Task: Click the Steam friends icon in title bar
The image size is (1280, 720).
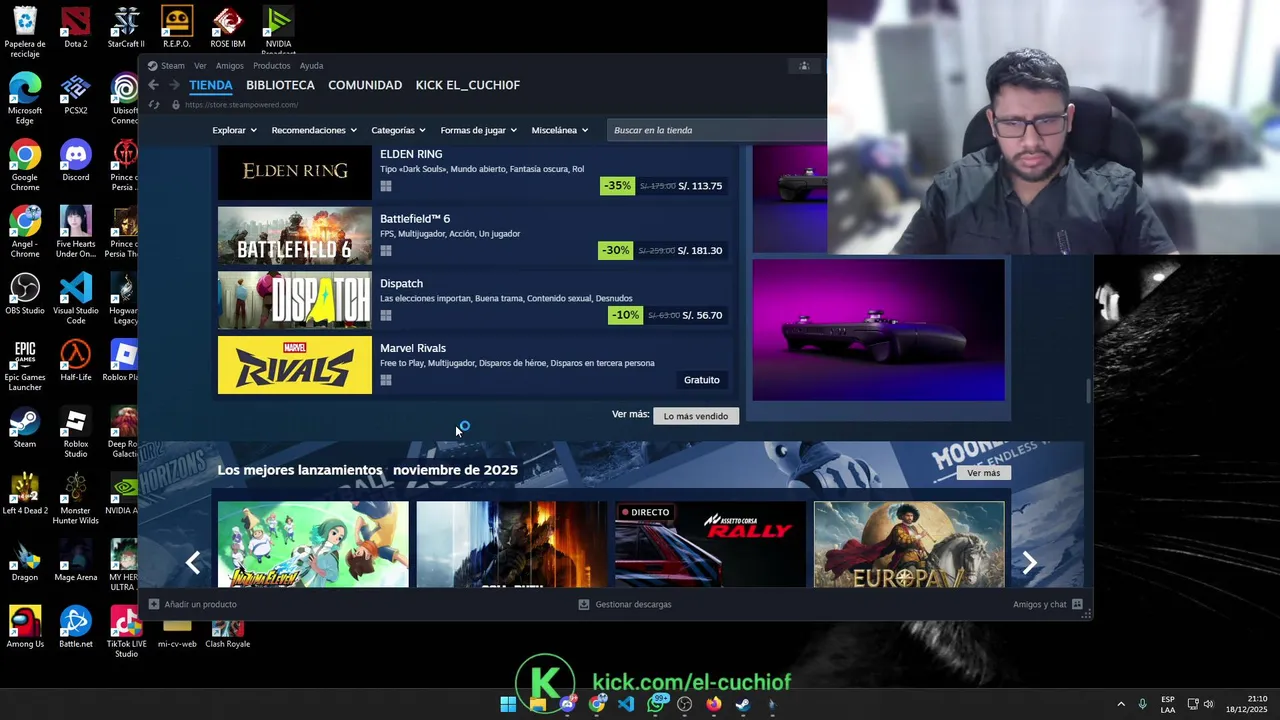Action: 803,66
